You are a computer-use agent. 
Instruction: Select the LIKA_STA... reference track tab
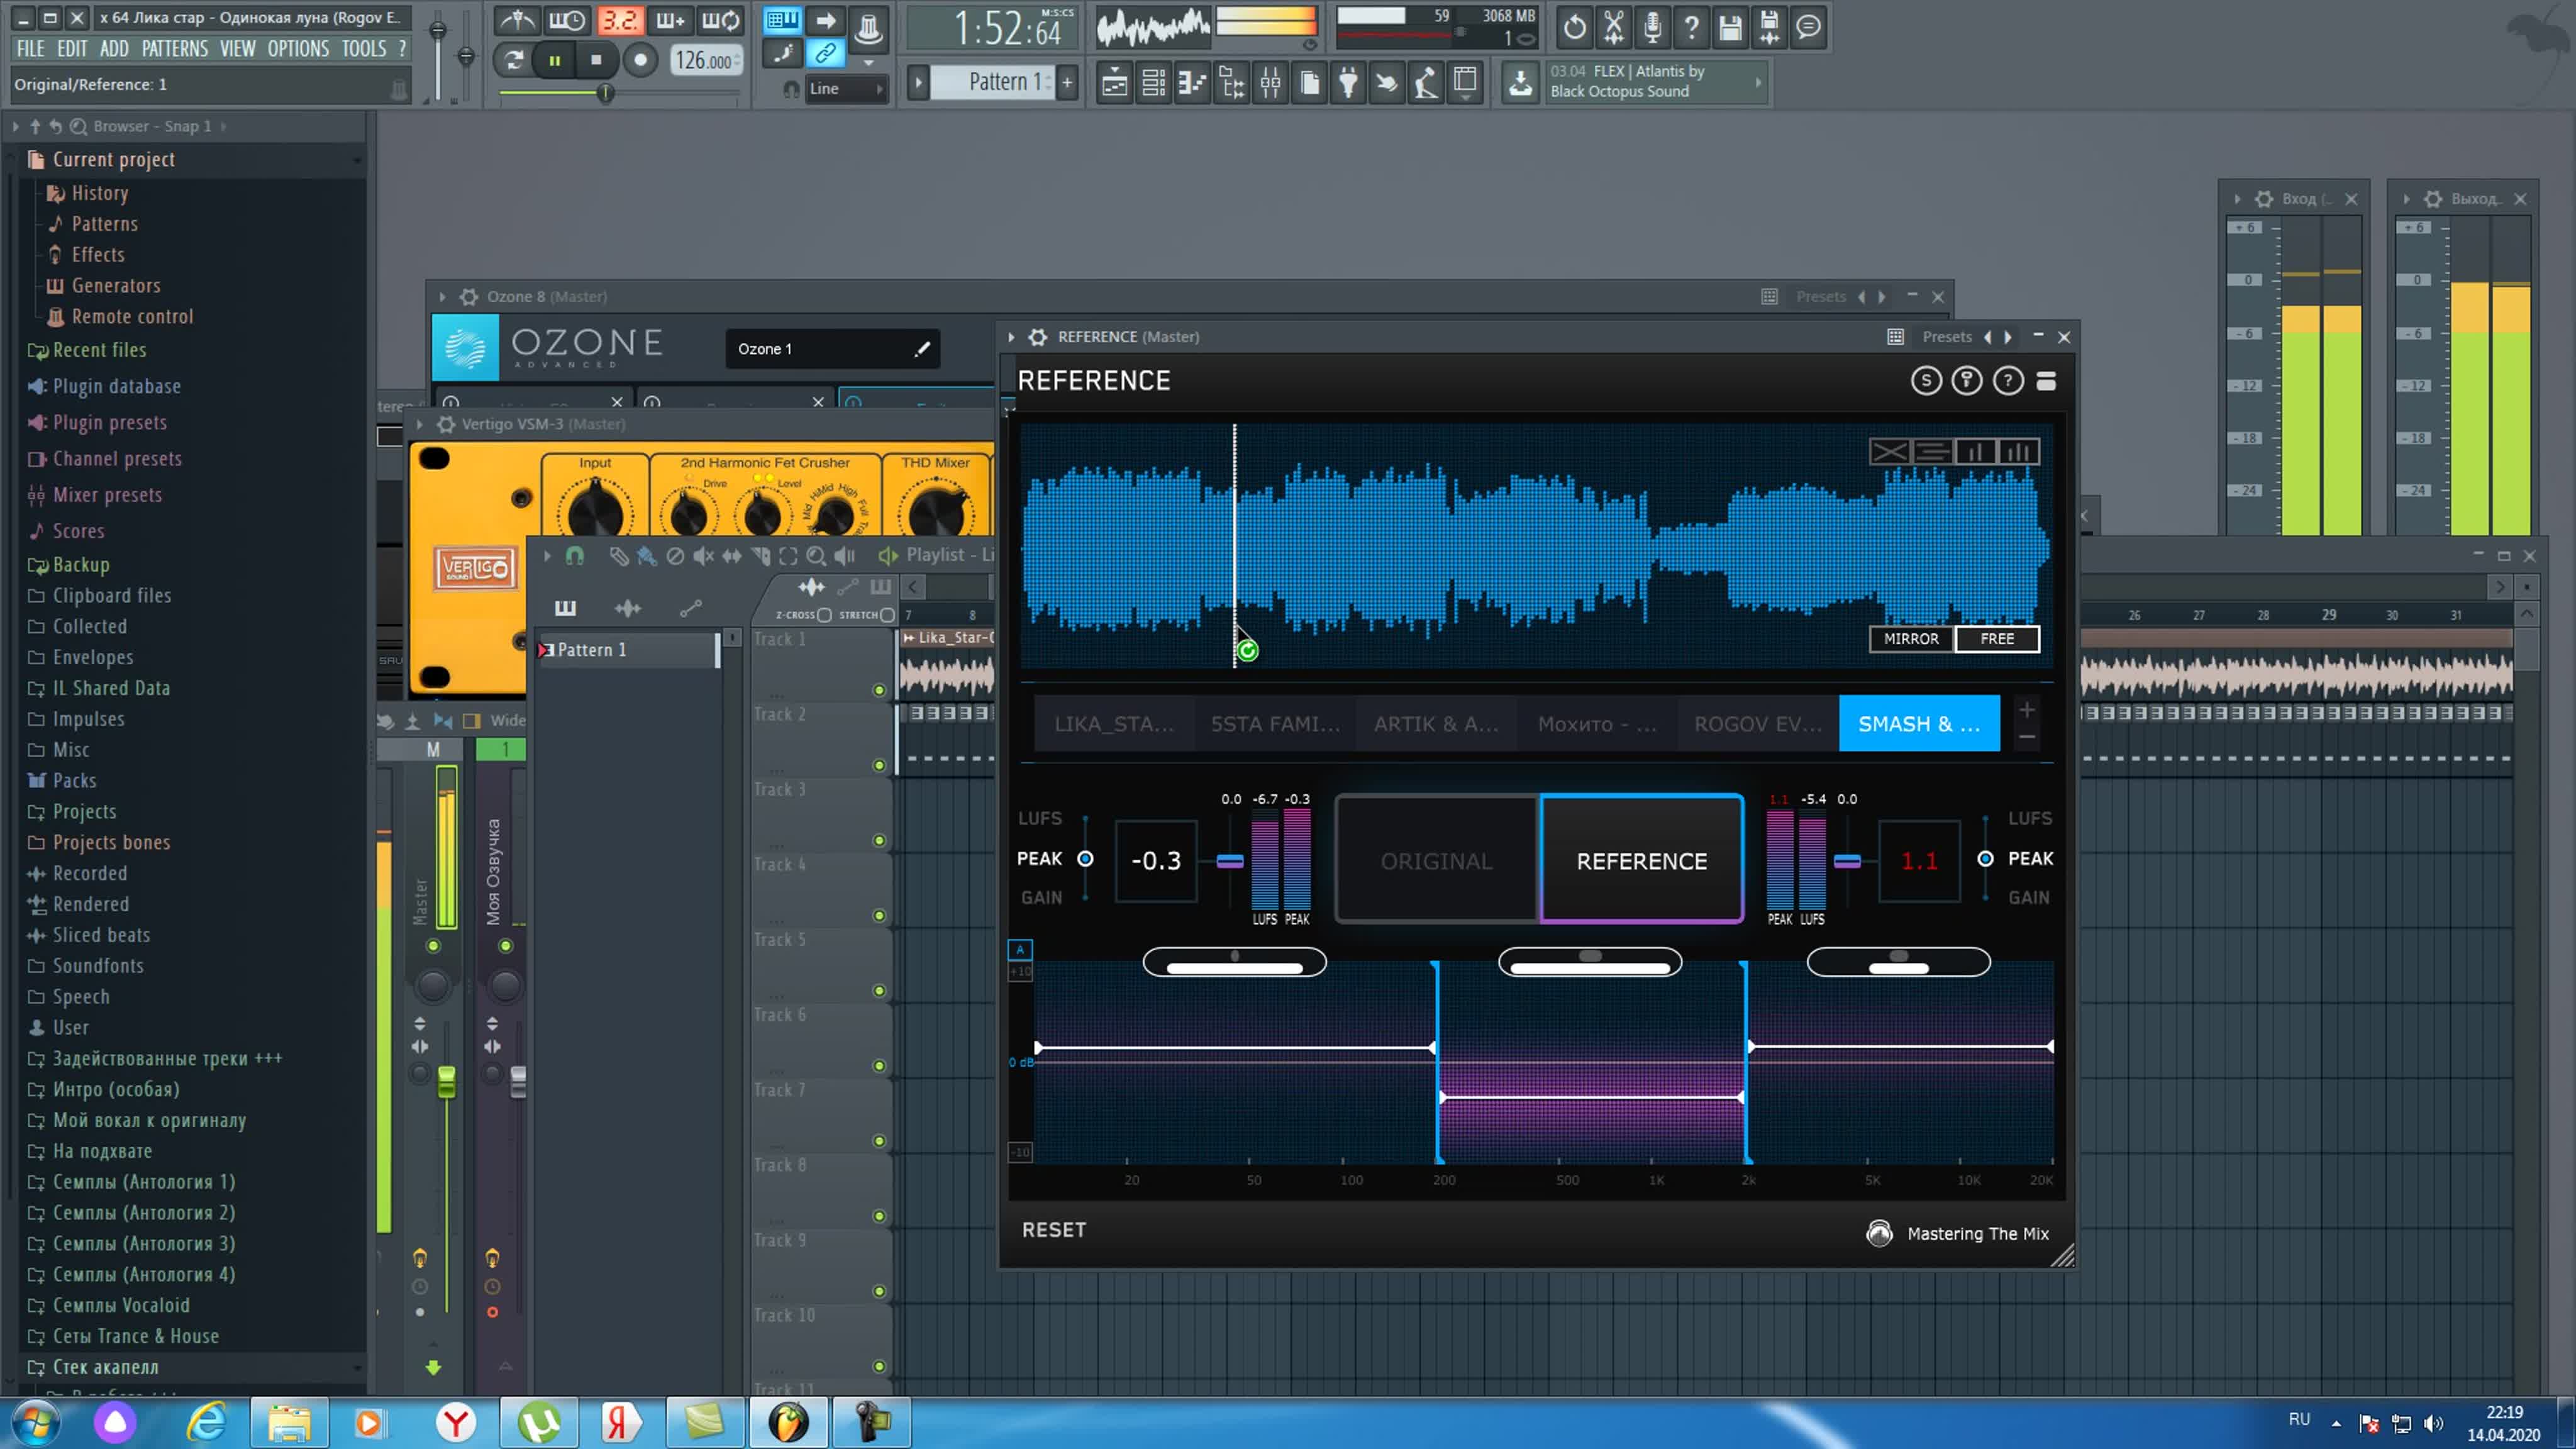click(x=1114, y=724)
